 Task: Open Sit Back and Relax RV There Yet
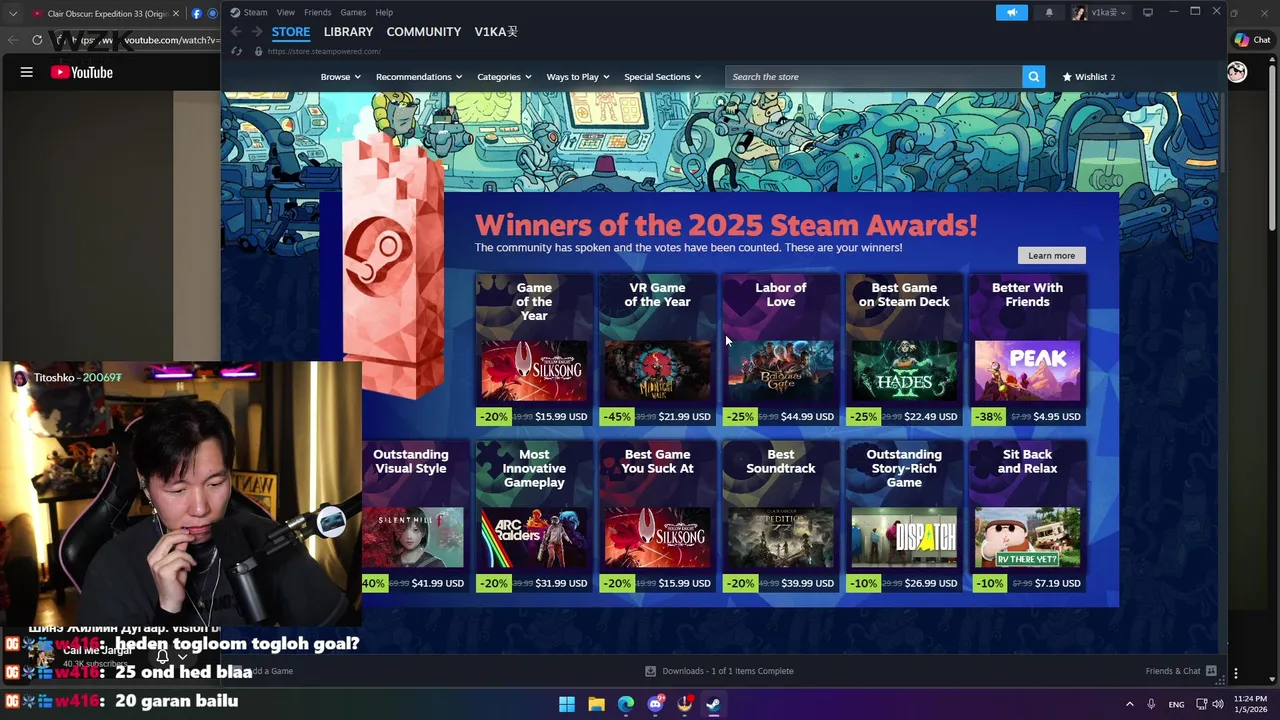(1027, 537)
